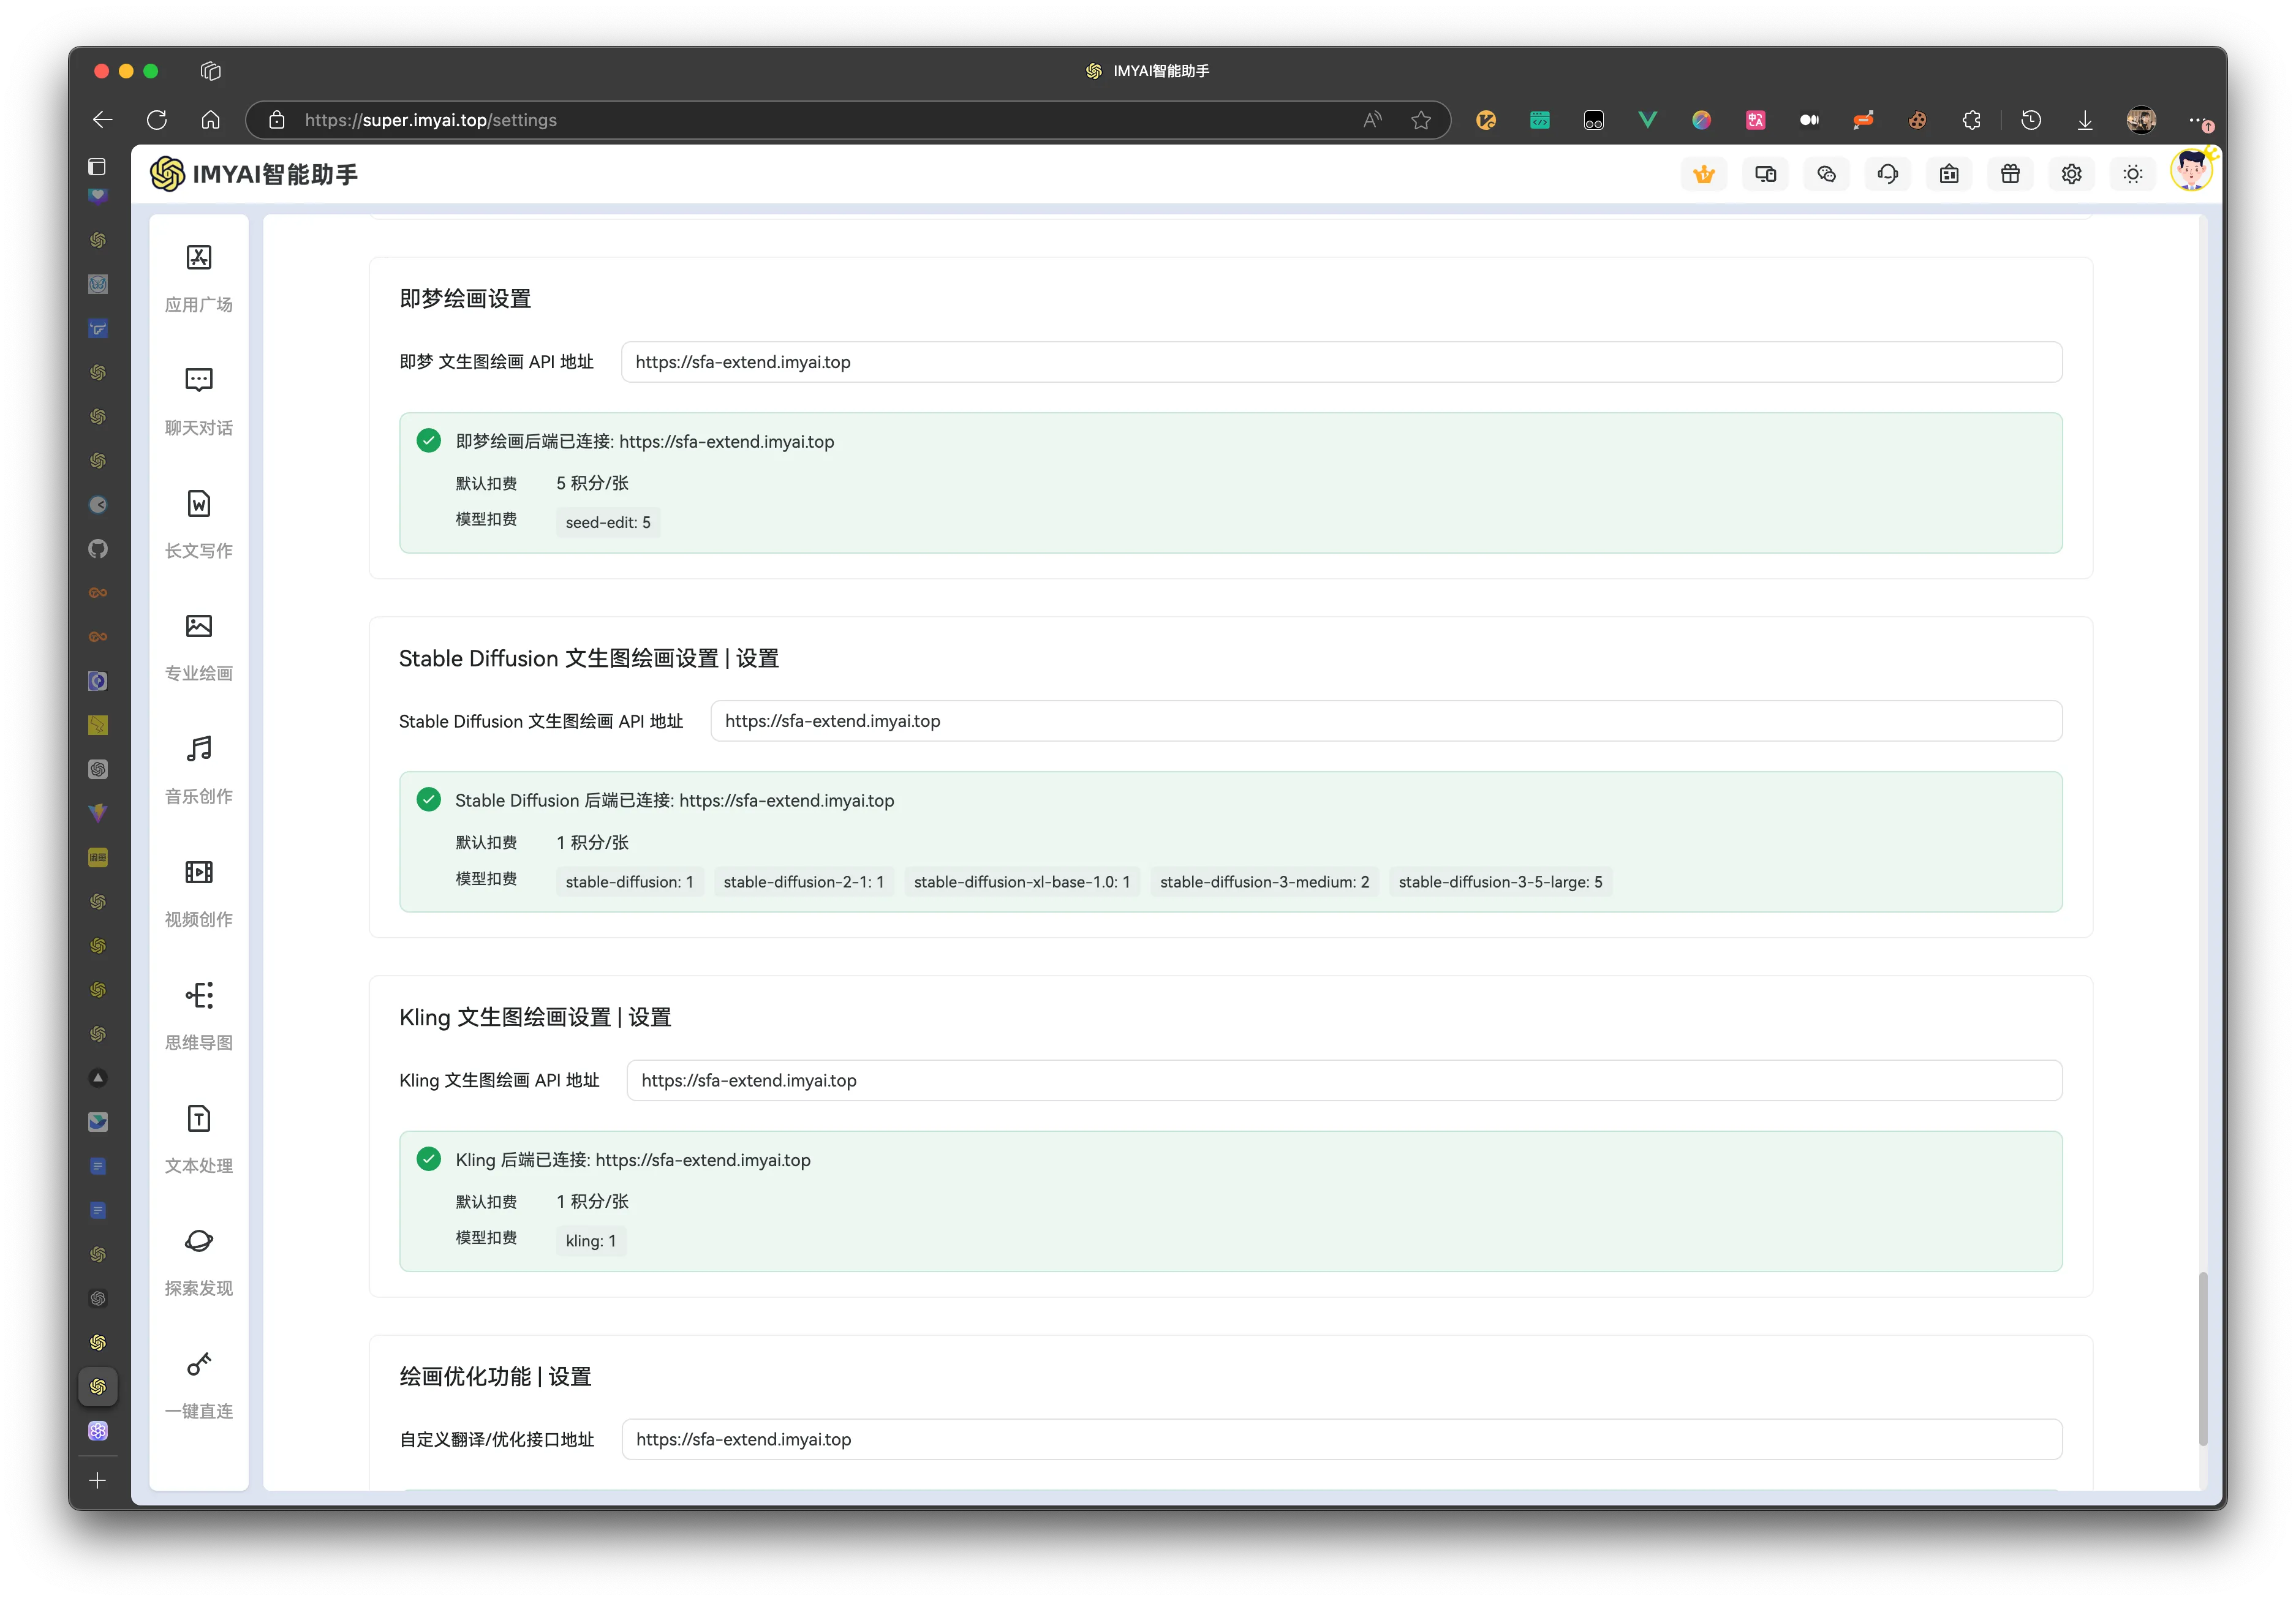Click browser back arrow
Viewport: 2296px width, 1601px height.
[x=103, y=120]
